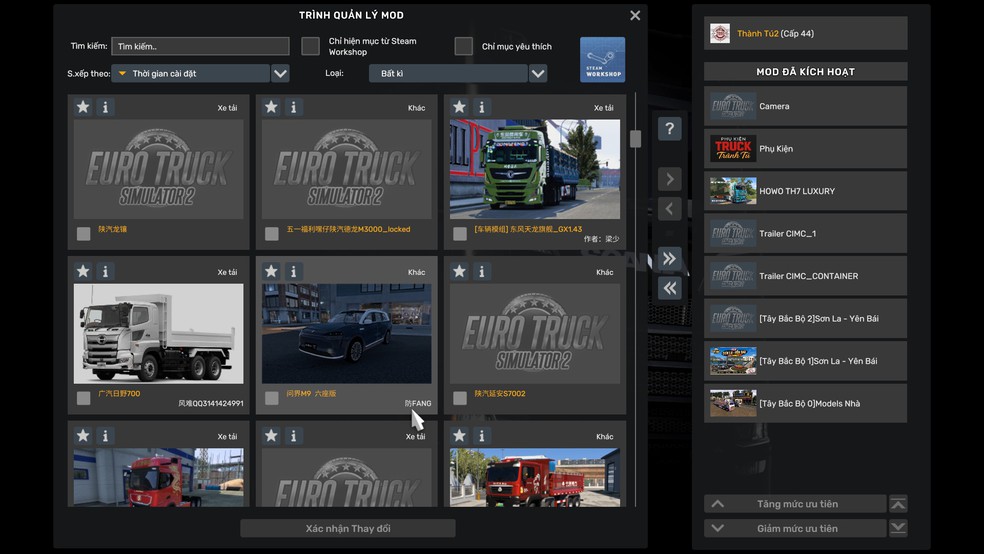Open info for the 问界M9 mod

[x=294, y=272]
